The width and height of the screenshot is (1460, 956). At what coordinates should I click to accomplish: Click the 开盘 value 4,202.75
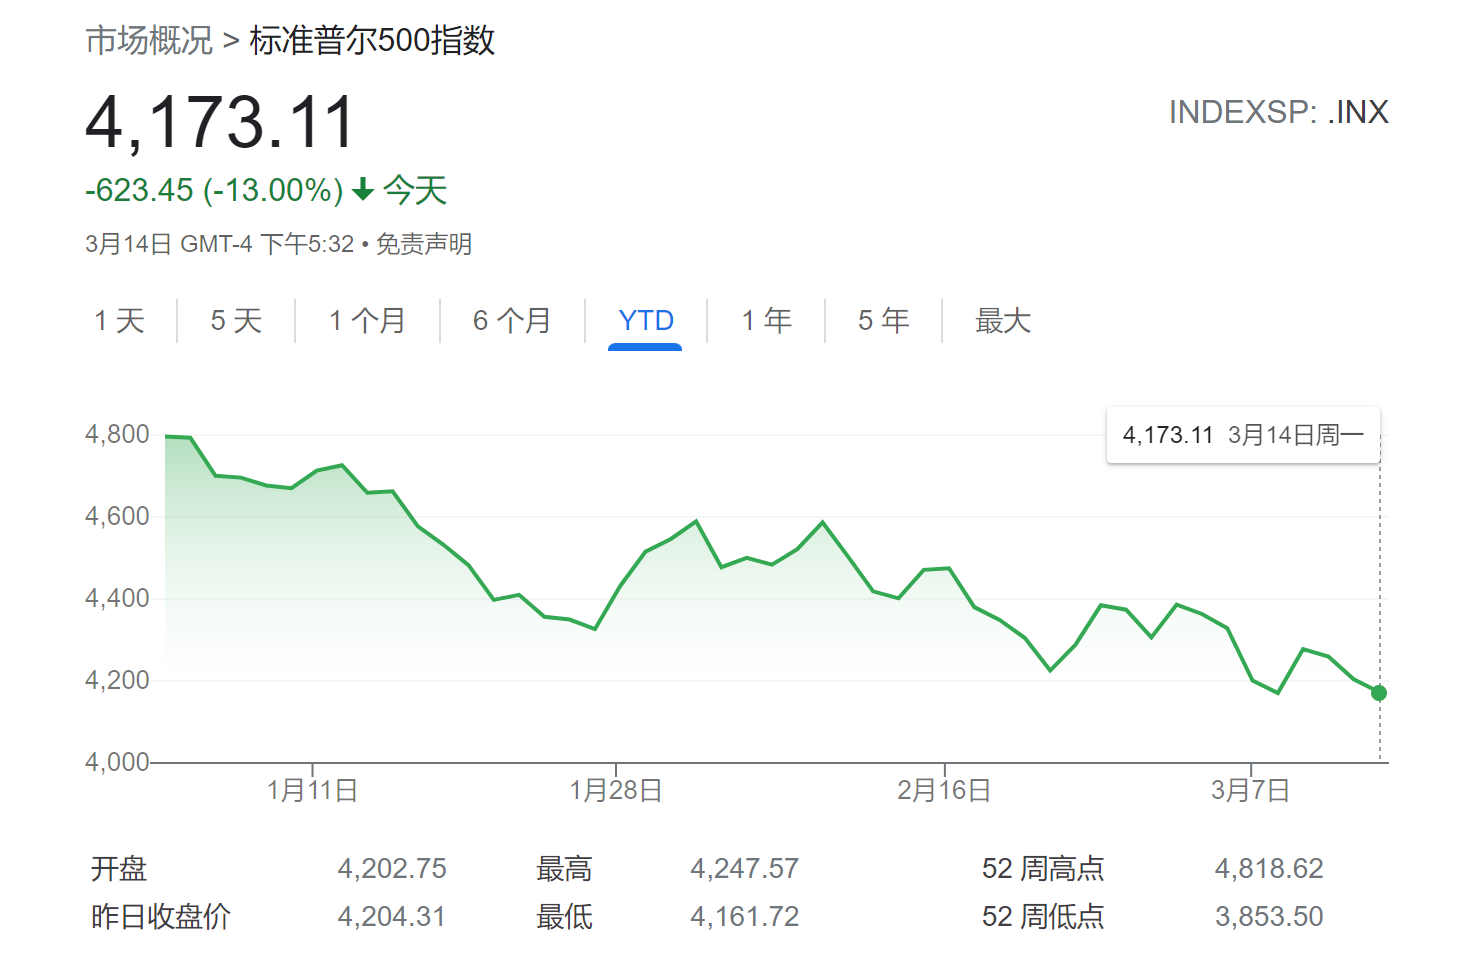(x=392, y=868)
